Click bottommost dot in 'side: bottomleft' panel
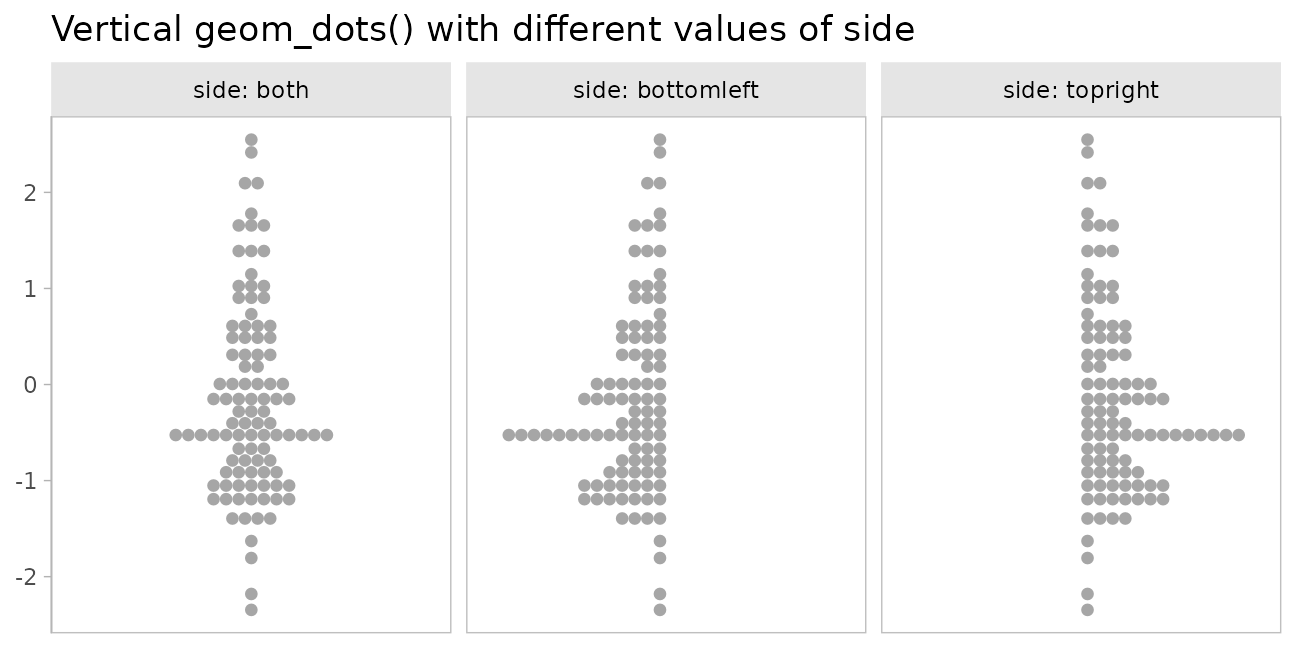Image resolution: width=1296 pixels, height=648 pixels. (x=660, y=609)
